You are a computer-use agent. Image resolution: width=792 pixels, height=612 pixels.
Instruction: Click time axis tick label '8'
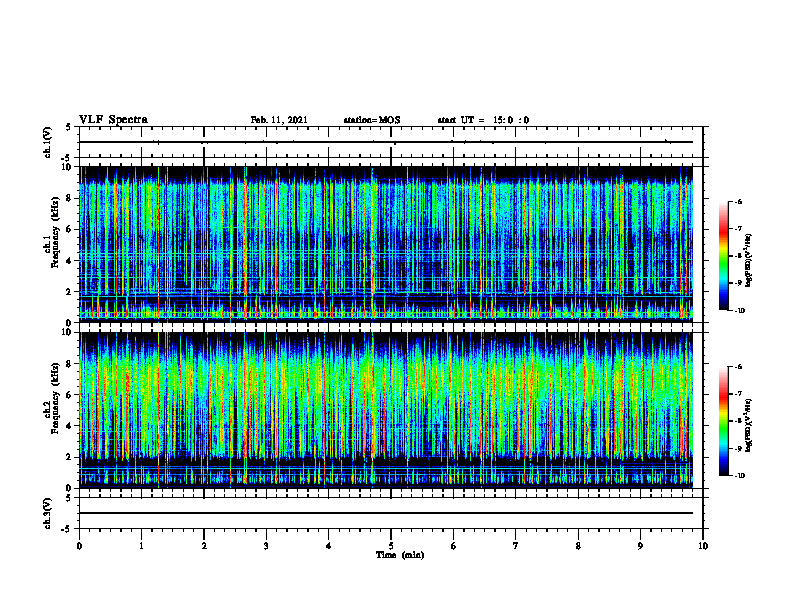[578, 546]
